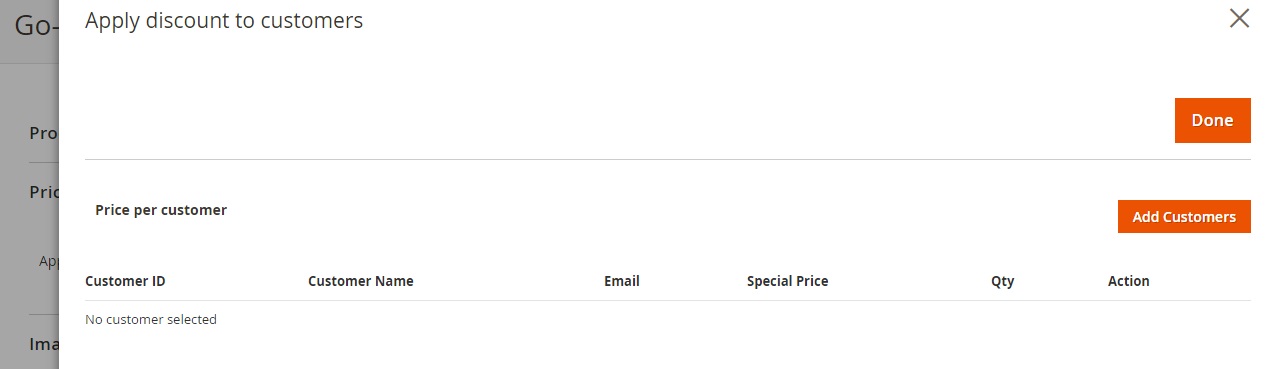Select the Qty column header
This screenshot has height=369, width=1269.
(1002, 281)
